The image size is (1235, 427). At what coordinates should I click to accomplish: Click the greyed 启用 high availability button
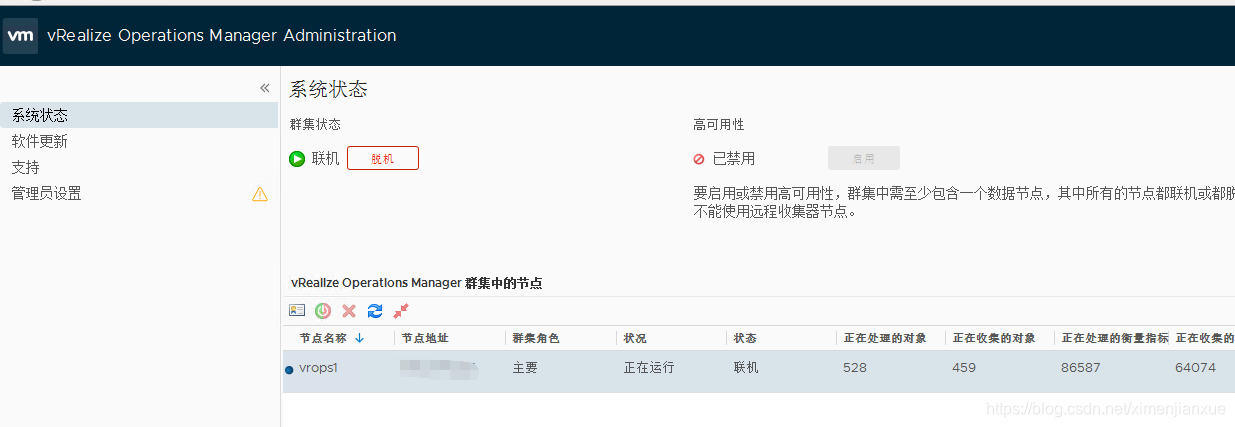(x=864, y=158)
